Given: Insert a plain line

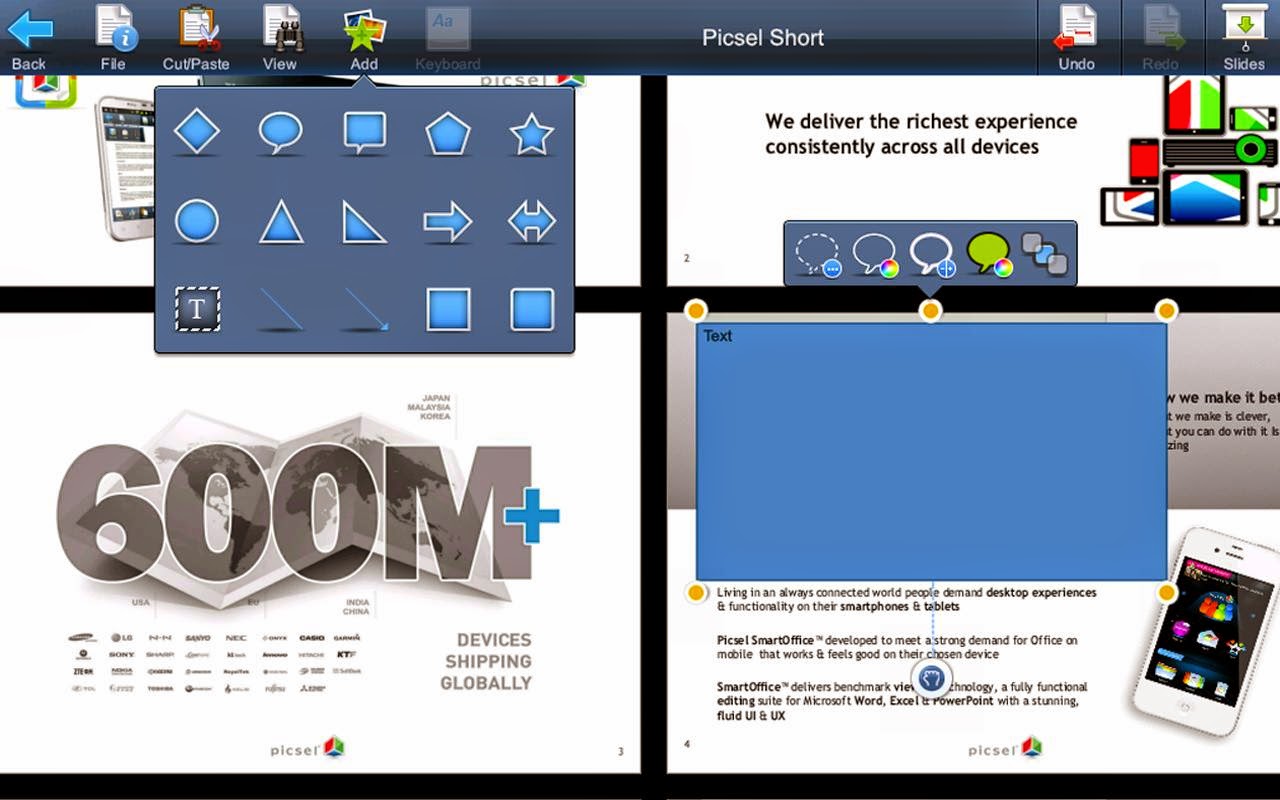Looking at the screenshot, I should pyautogui.click(x=281, y=309).
